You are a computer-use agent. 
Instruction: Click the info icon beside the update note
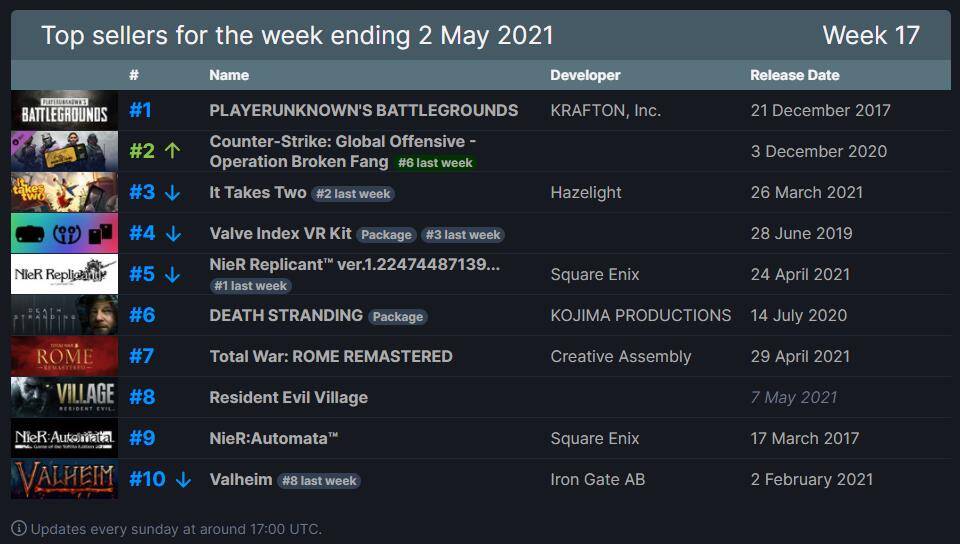(19, 528)
